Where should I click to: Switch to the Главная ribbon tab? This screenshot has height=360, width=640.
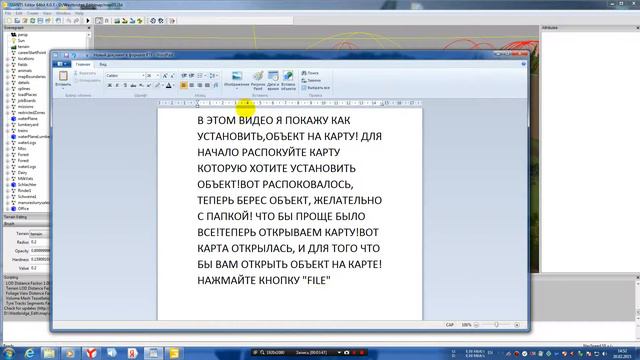[83, 64]
